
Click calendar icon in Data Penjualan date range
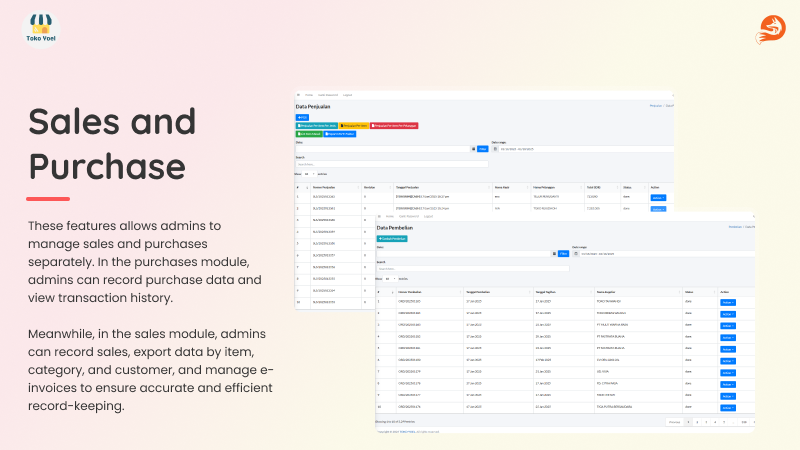tap(497, 149)
